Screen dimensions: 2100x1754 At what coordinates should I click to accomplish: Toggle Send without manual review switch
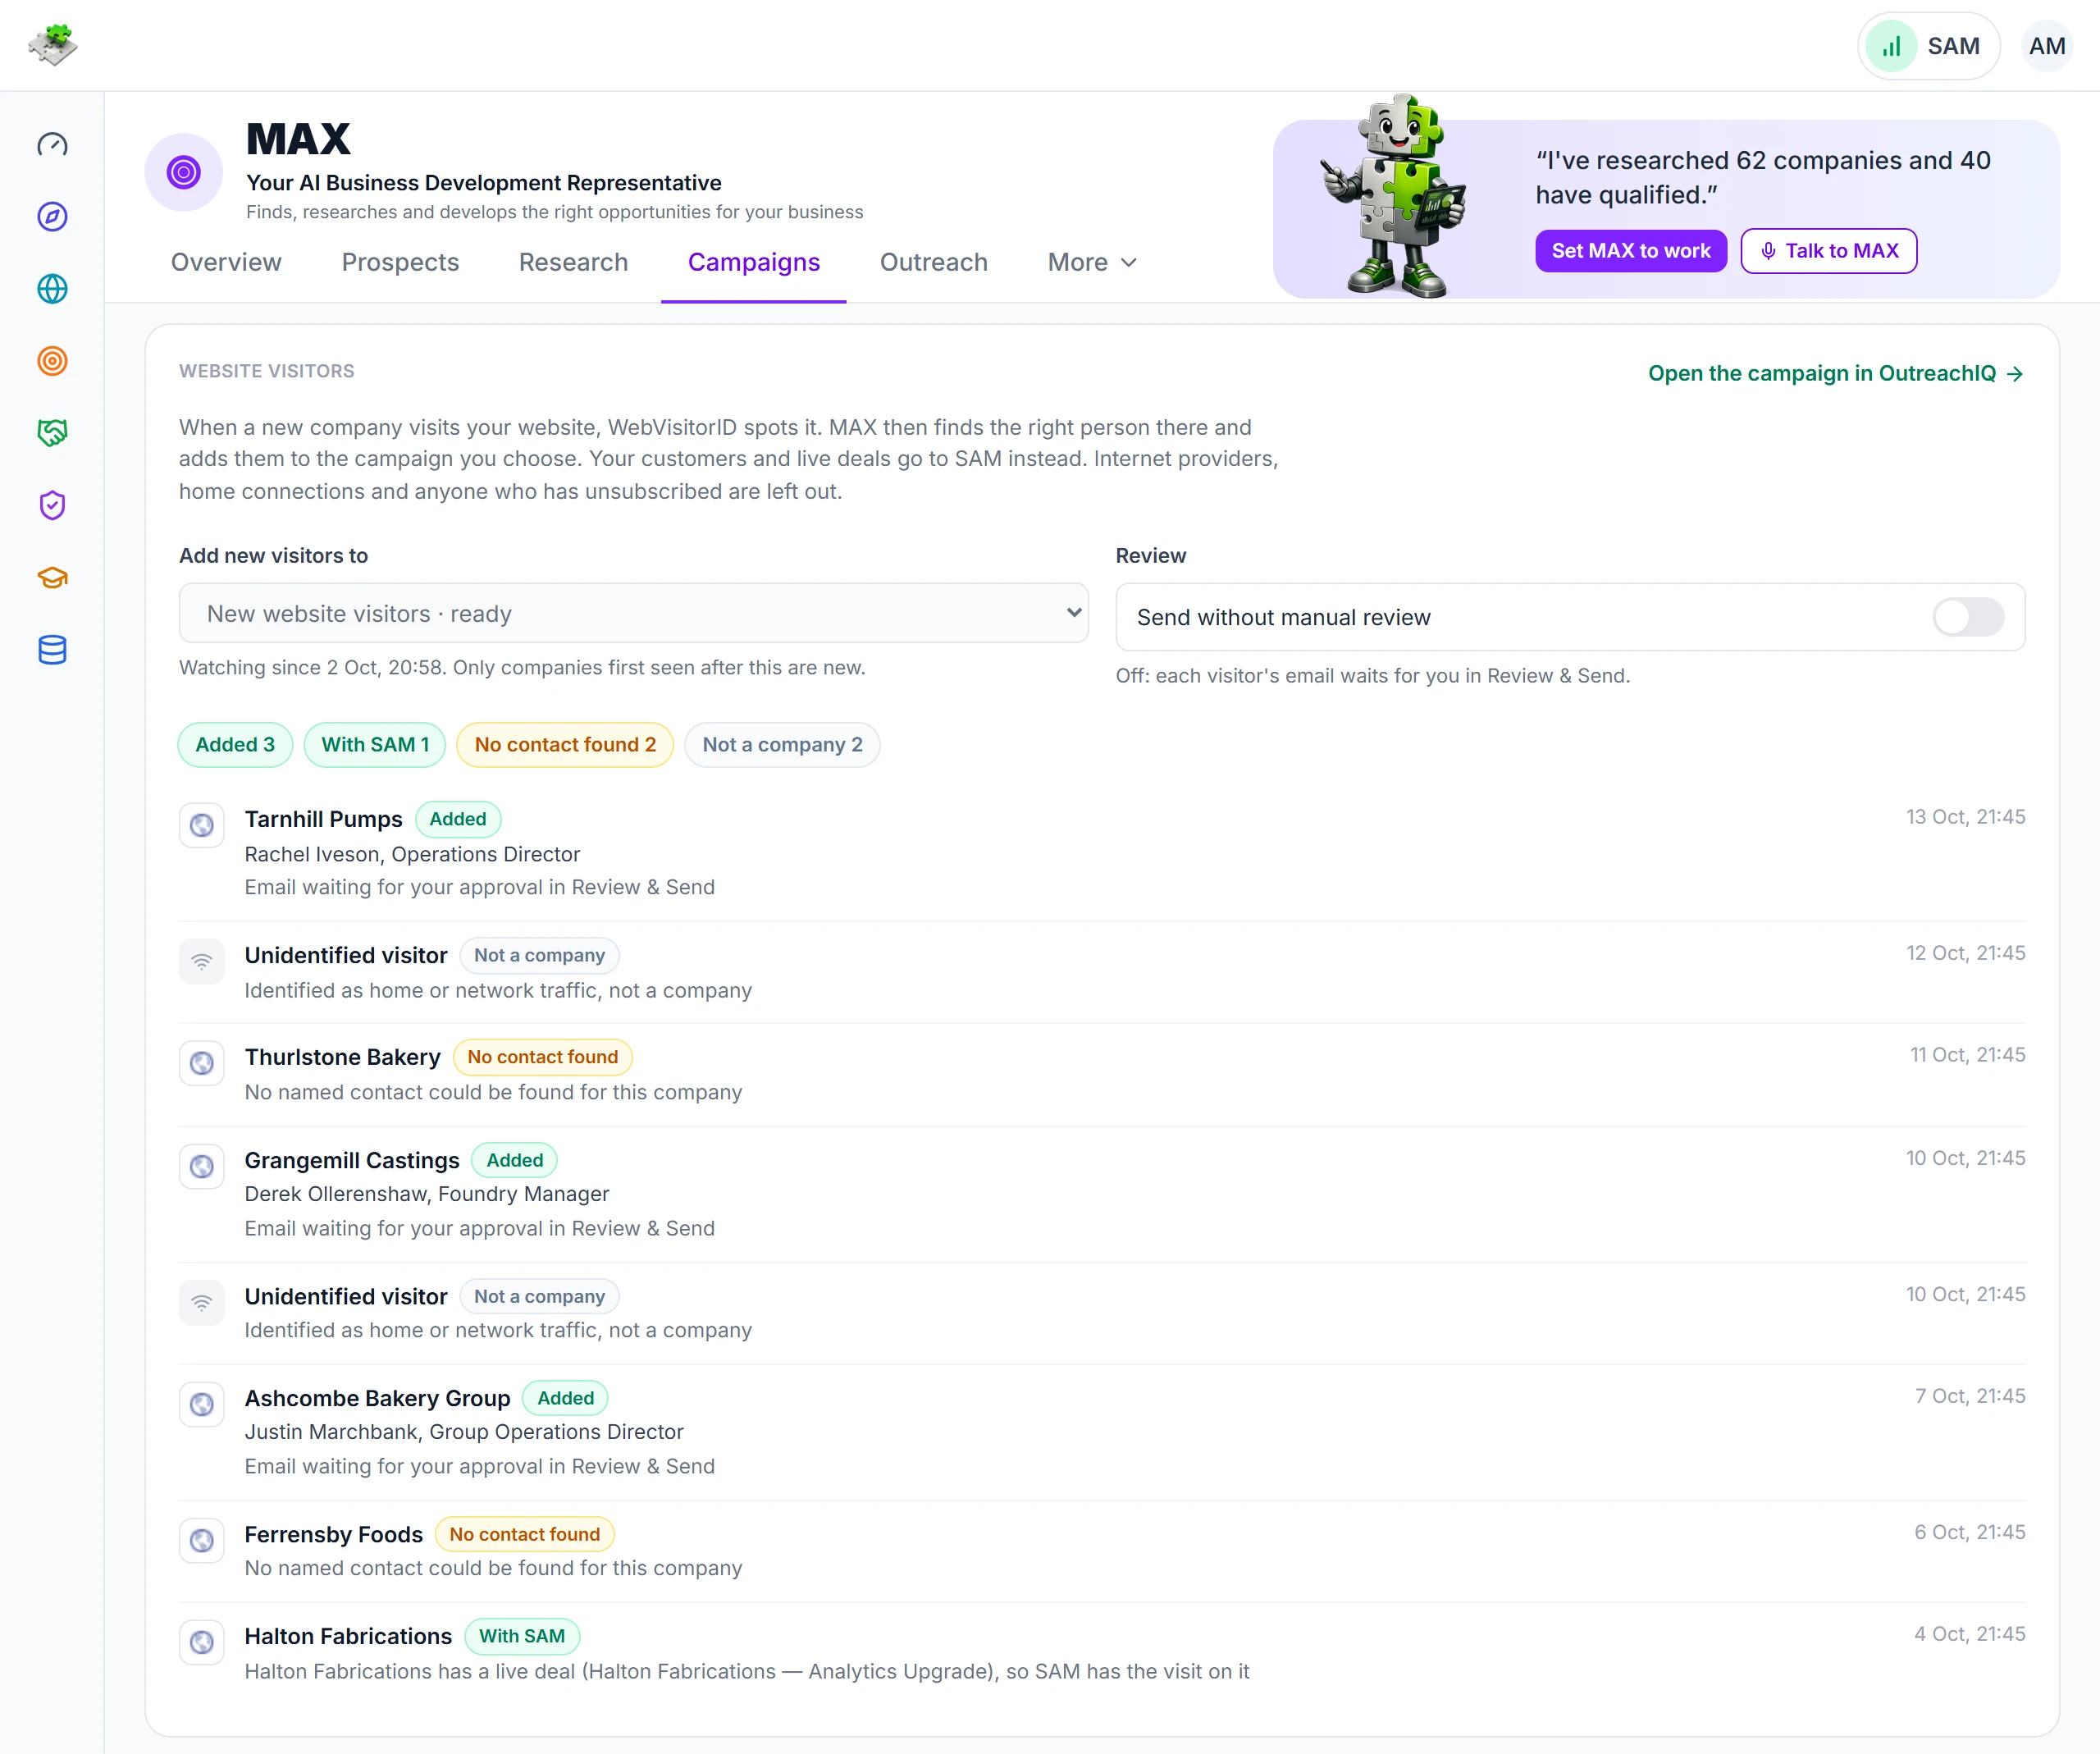(1967, 617)
